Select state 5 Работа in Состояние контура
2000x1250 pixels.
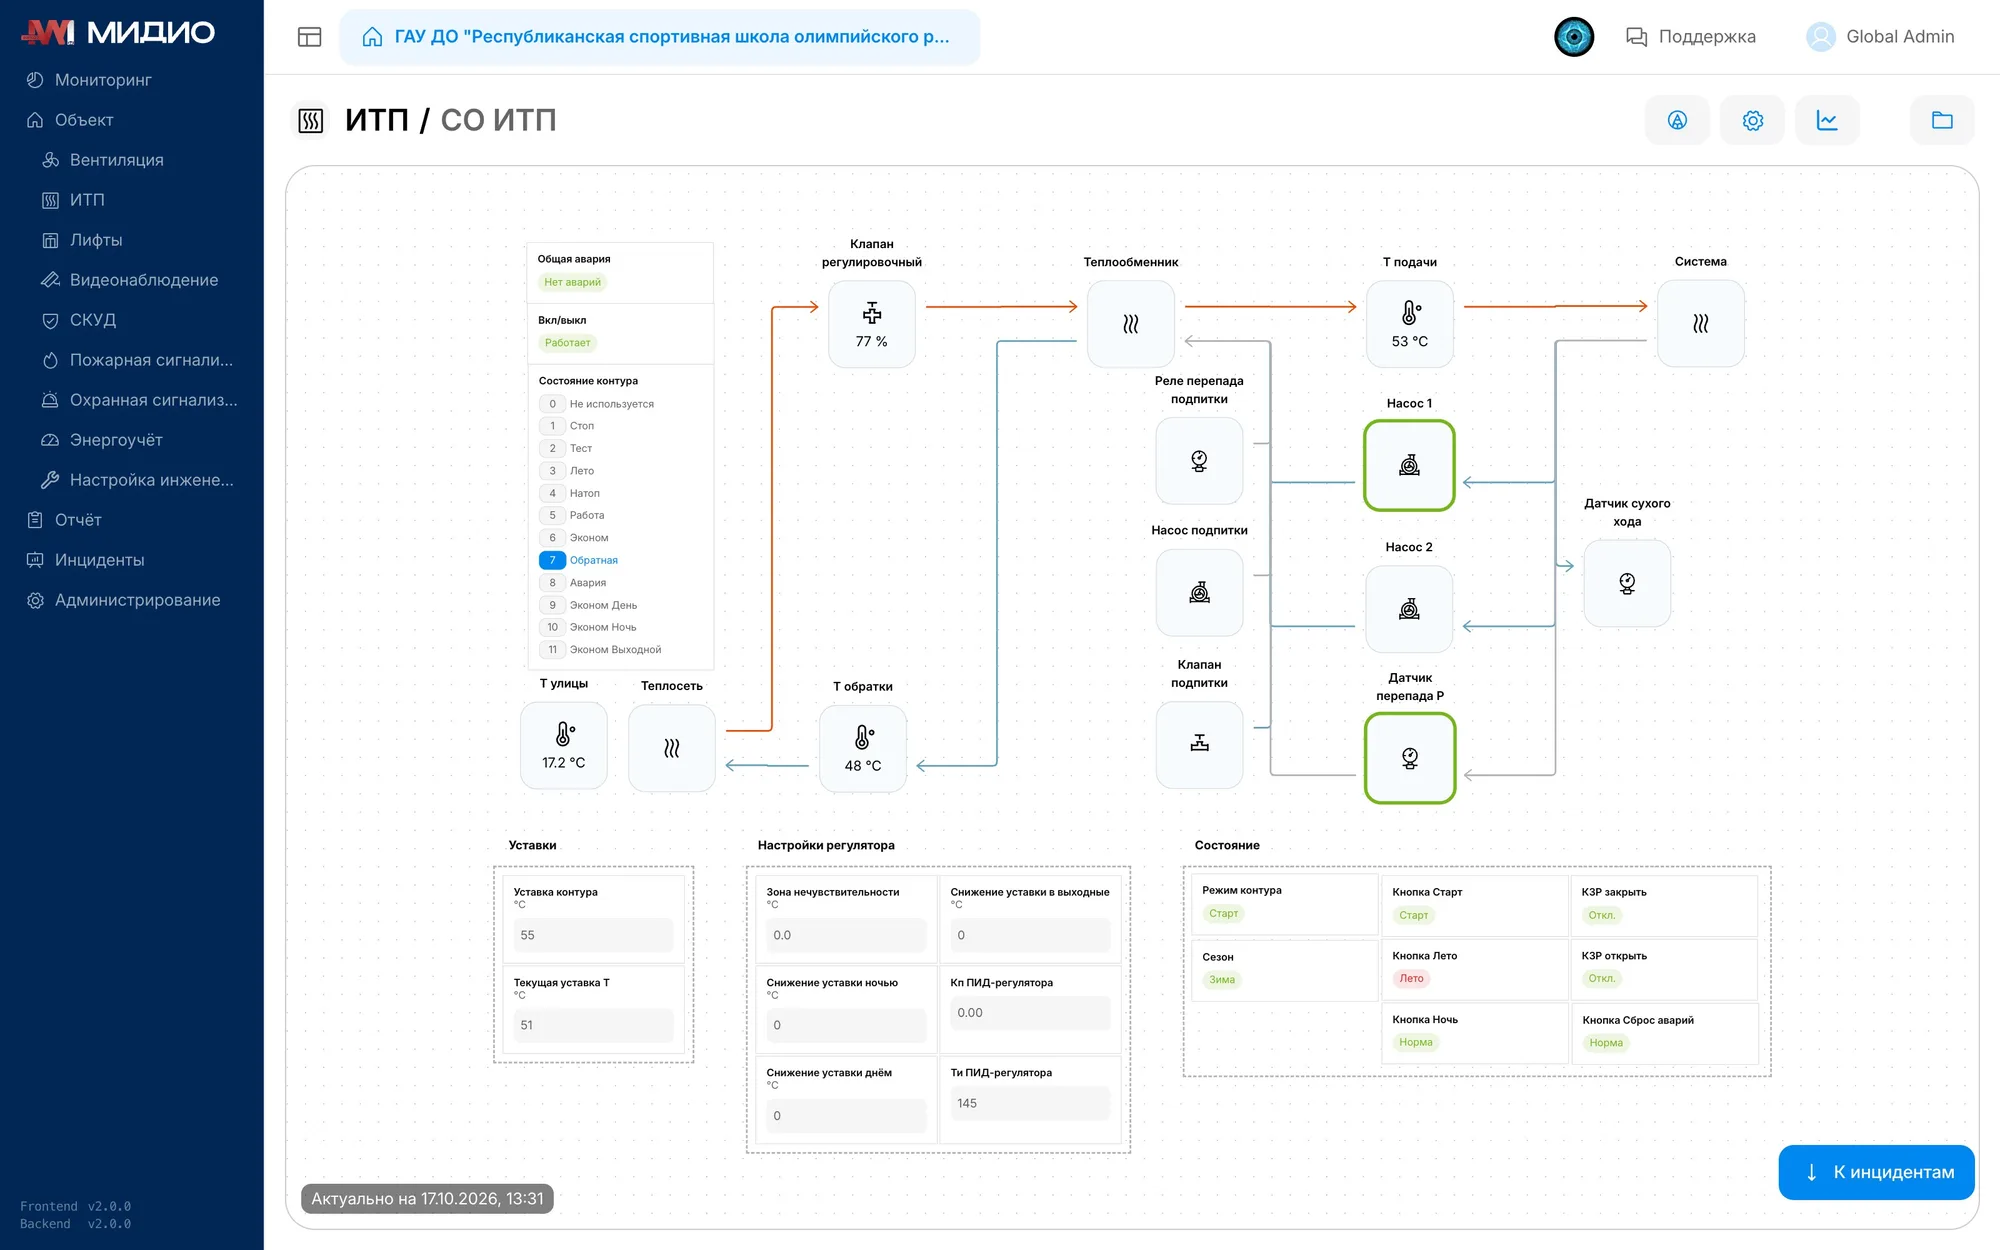tap(572, 515)
